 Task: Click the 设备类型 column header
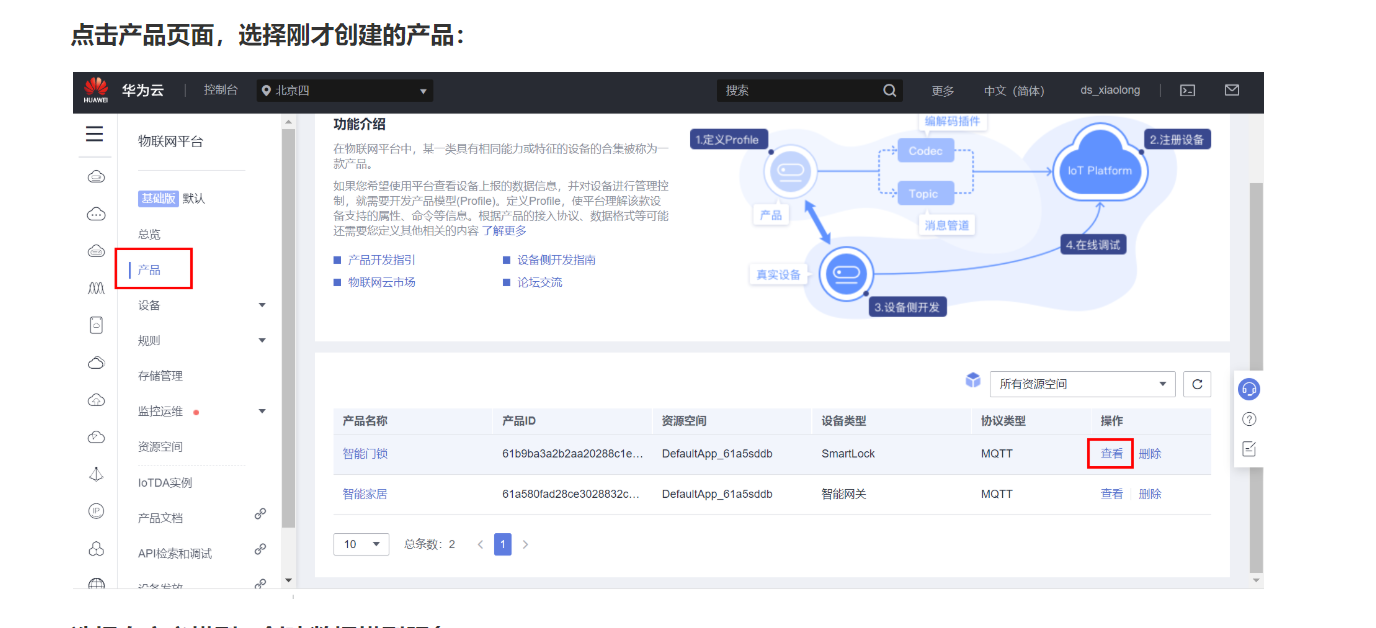[845, 421]
